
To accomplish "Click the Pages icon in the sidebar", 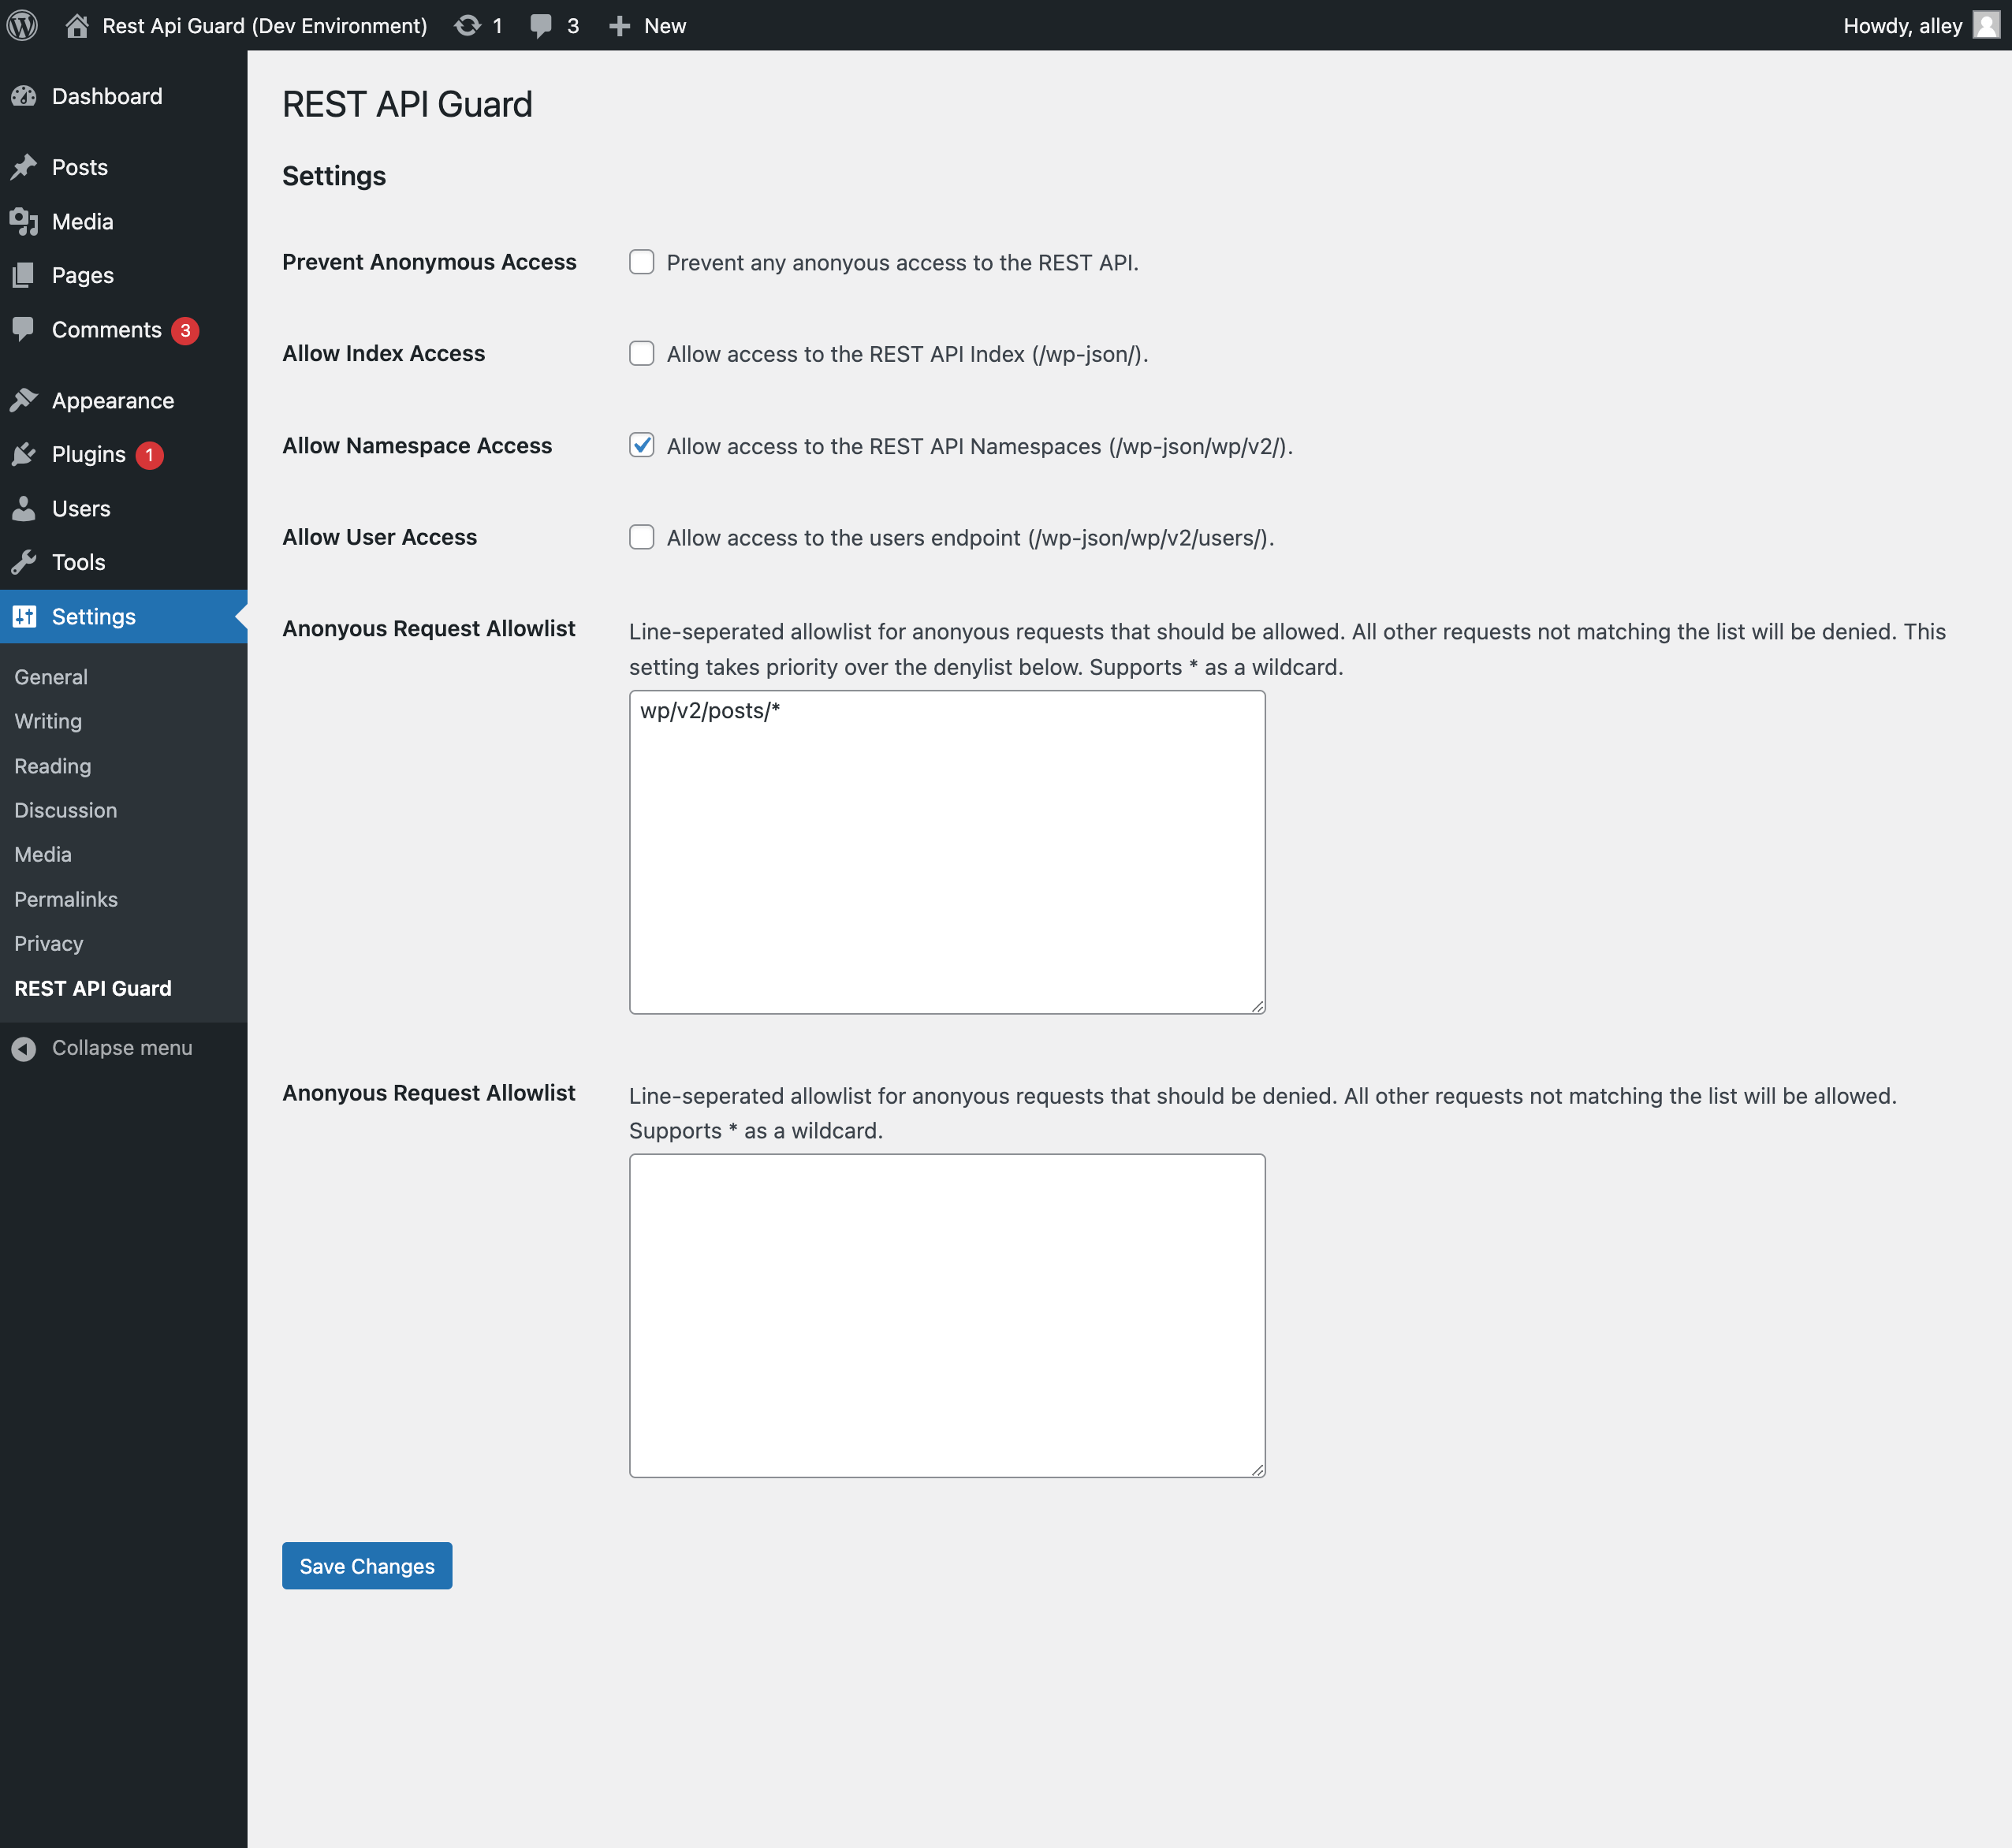I will [24, 275].
